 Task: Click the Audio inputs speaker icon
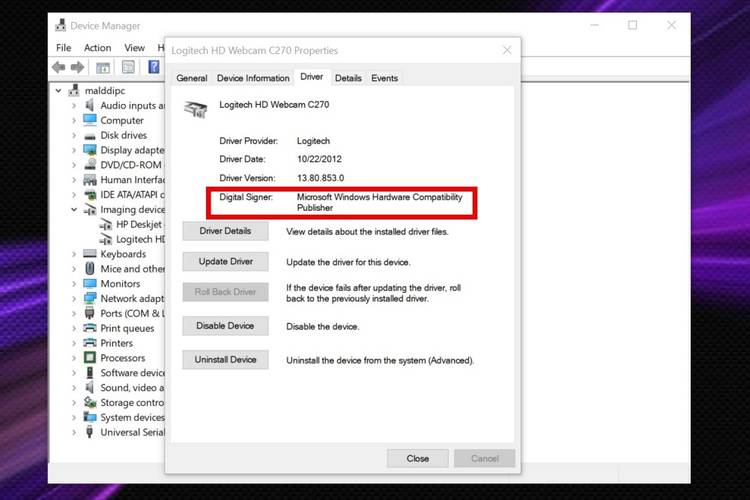pos(89,105)
